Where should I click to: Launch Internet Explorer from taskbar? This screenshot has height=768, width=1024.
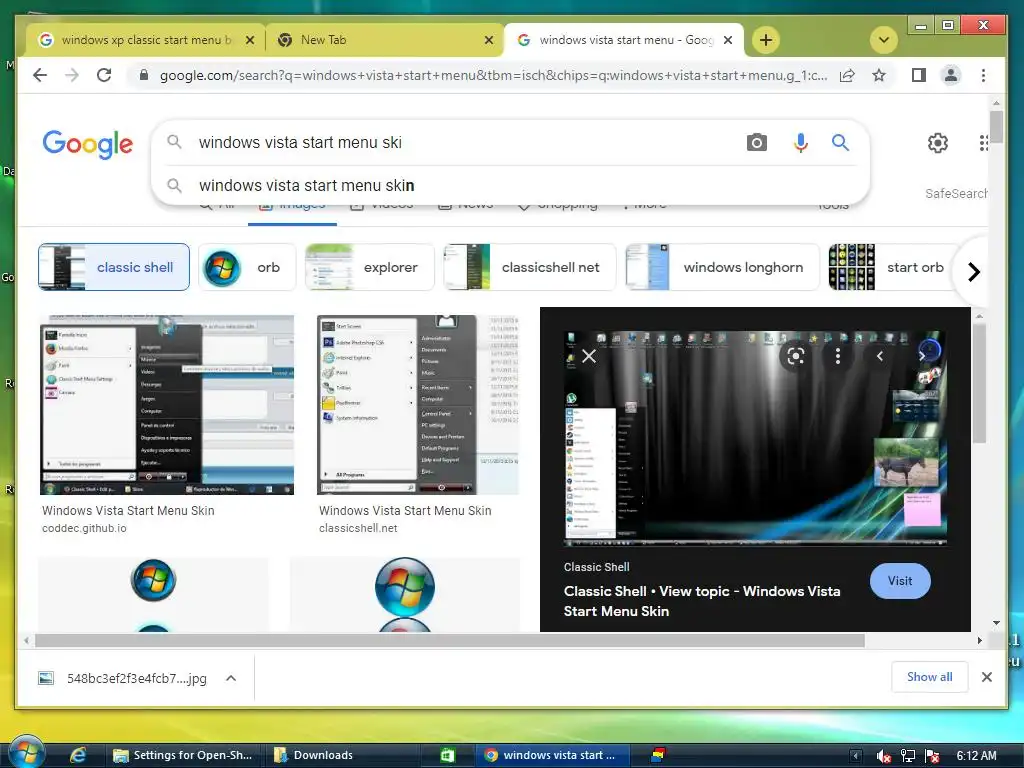coord(78,755)
